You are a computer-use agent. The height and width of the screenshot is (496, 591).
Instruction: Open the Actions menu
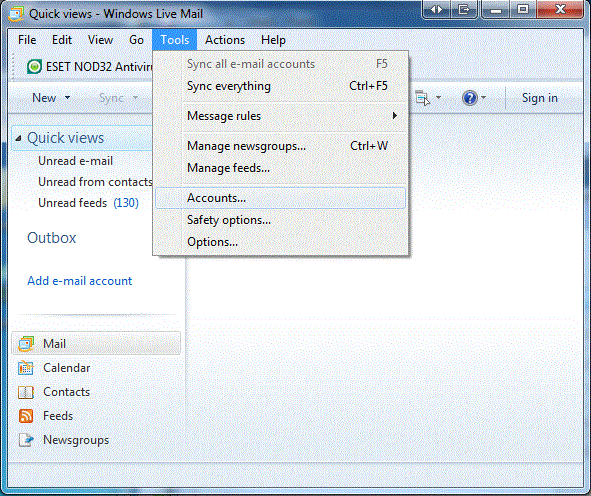[x=225, y=40]
